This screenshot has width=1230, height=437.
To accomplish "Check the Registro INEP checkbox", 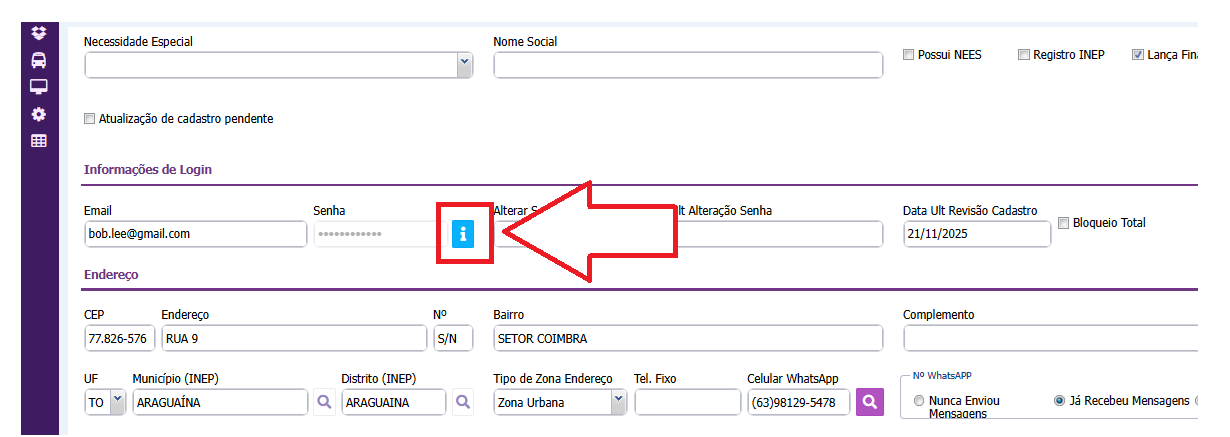I will (x=1024, y=55).
